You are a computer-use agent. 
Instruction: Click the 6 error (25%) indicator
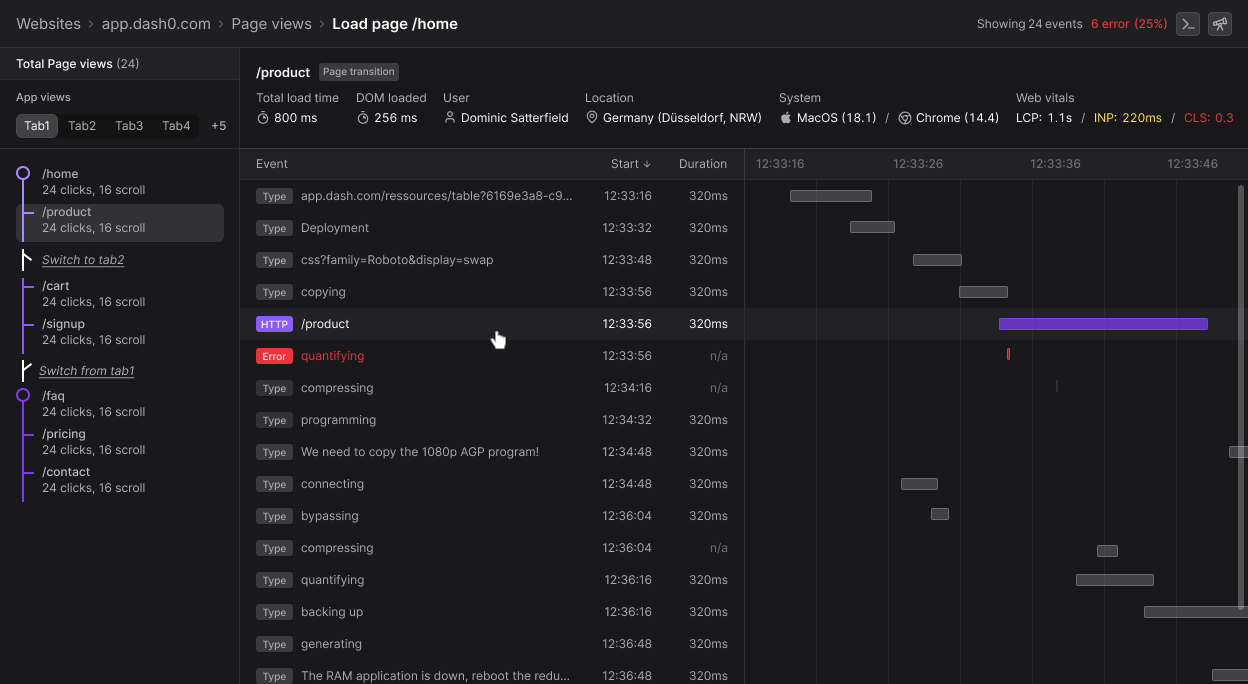[x=1129, y=24]
